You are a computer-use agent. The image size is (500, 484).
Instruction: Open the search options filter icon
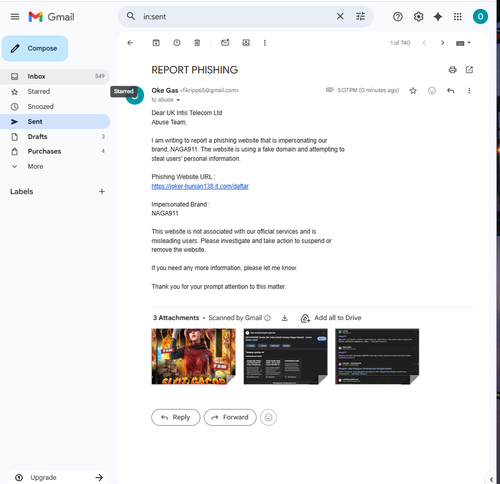(360, 16)
